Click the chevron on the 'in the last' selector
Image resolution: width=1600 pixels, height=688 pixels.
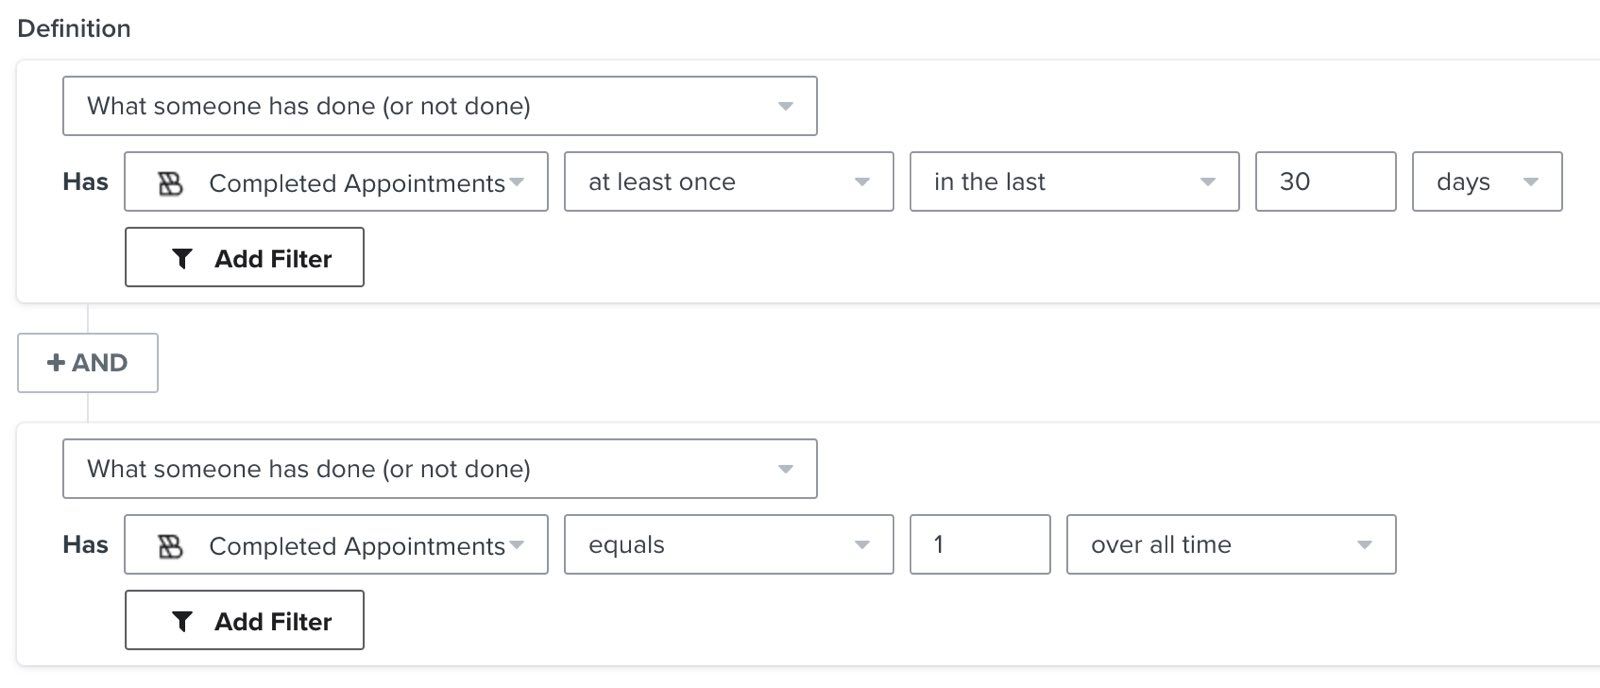1210,182
